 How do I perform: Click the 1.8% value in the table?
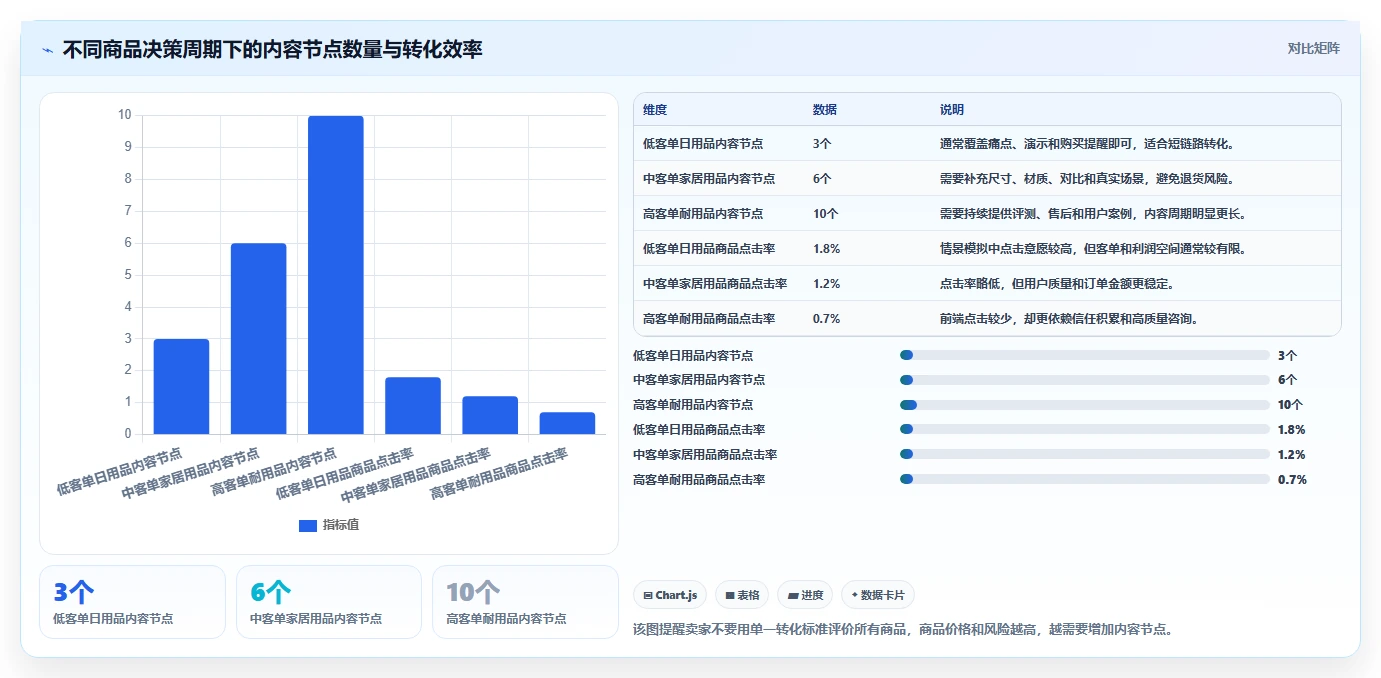(x=826, y=249)
